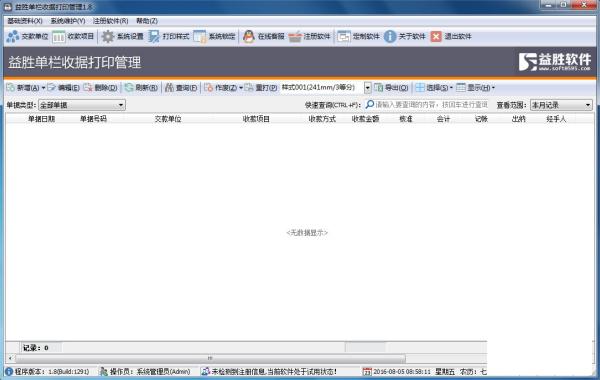Click 选择(S) selection icon

click(x=420, y=88)
